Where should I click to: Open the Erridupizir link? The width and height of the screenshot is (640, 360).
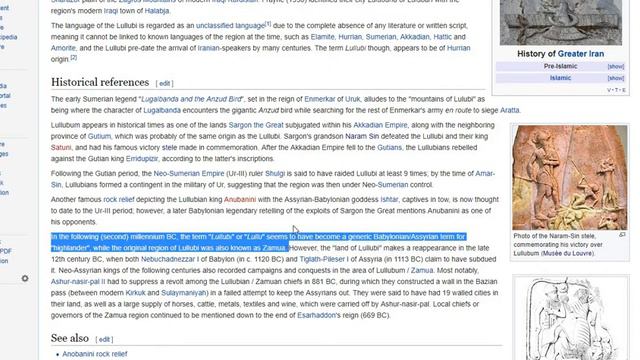[x=142, y=159]
